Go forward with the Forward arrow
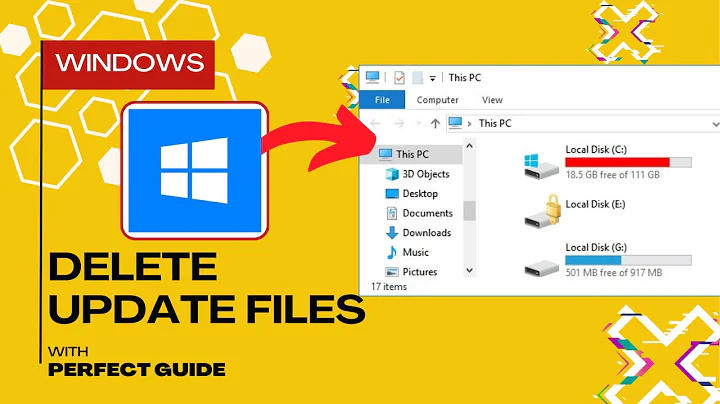 pyautogui.click(x=399, y=123)
